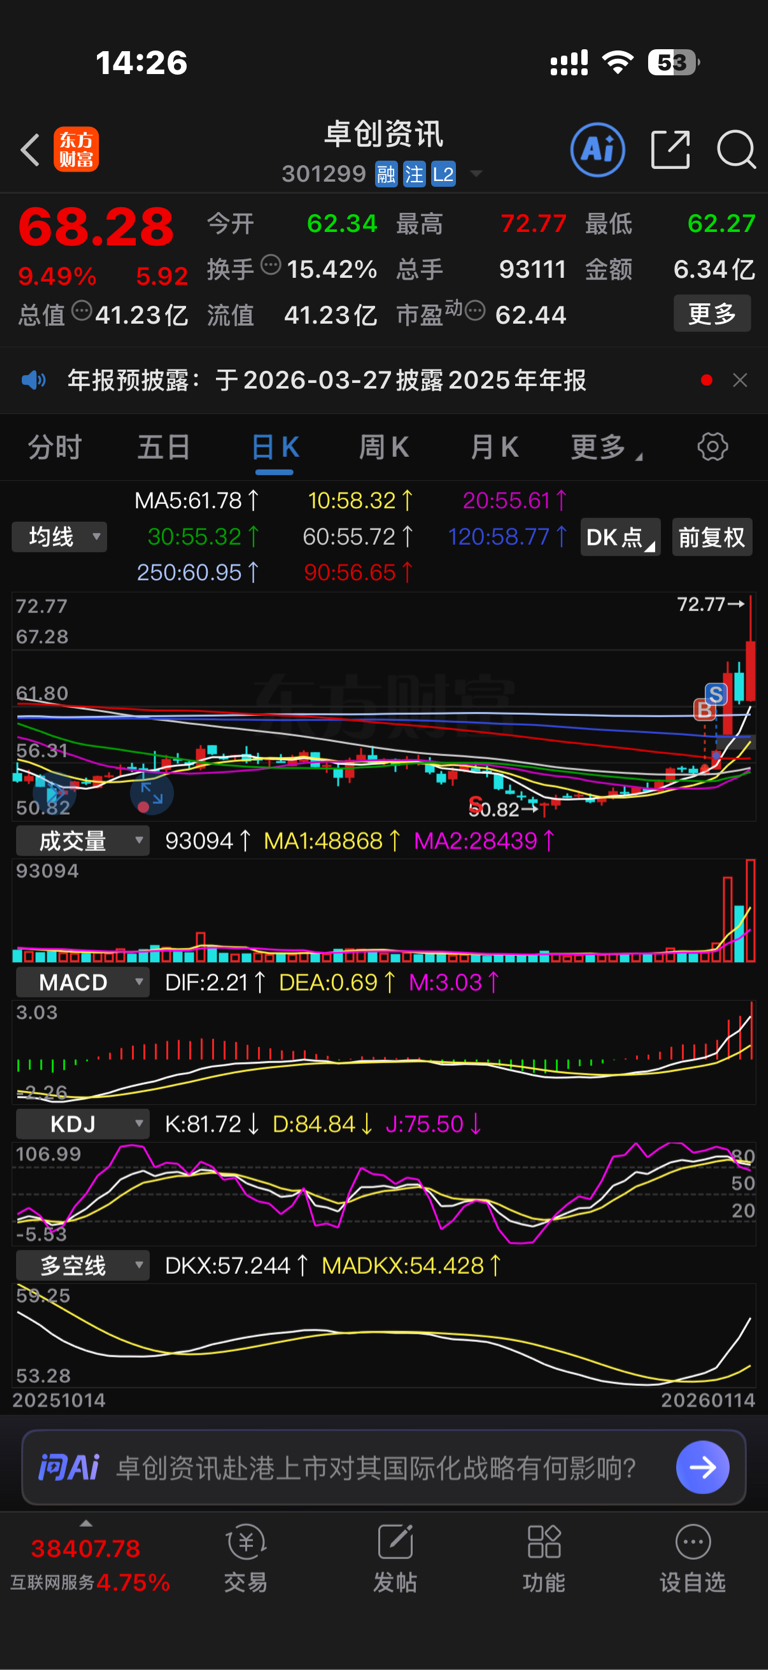Tap the 注 registration badge

click(x=414, y=175)
